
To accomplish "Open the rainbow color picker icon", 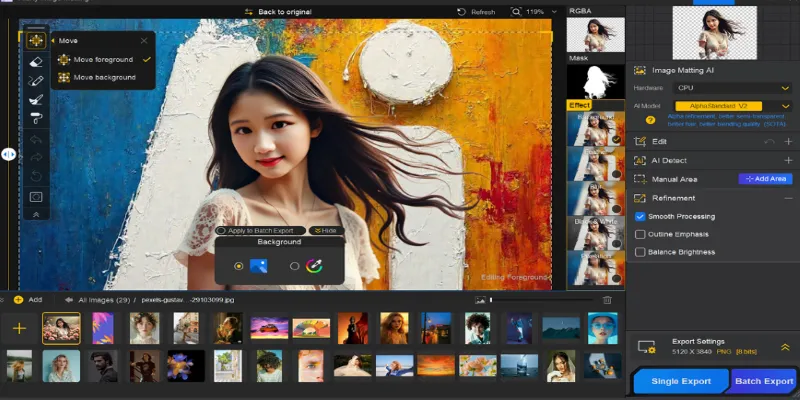I will click(x=314, y=266).
